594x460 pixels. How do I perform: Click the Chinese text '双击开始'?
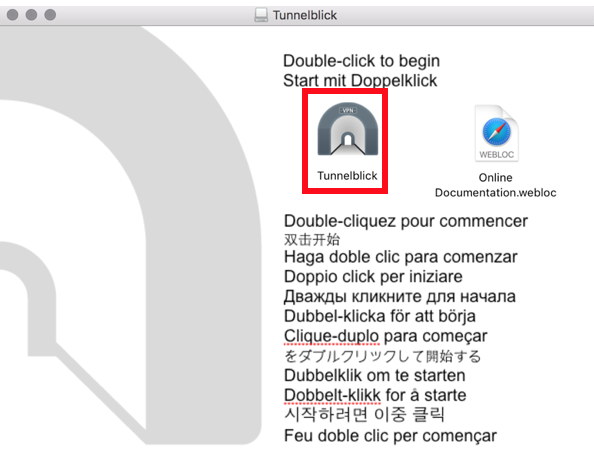point(312,239)
